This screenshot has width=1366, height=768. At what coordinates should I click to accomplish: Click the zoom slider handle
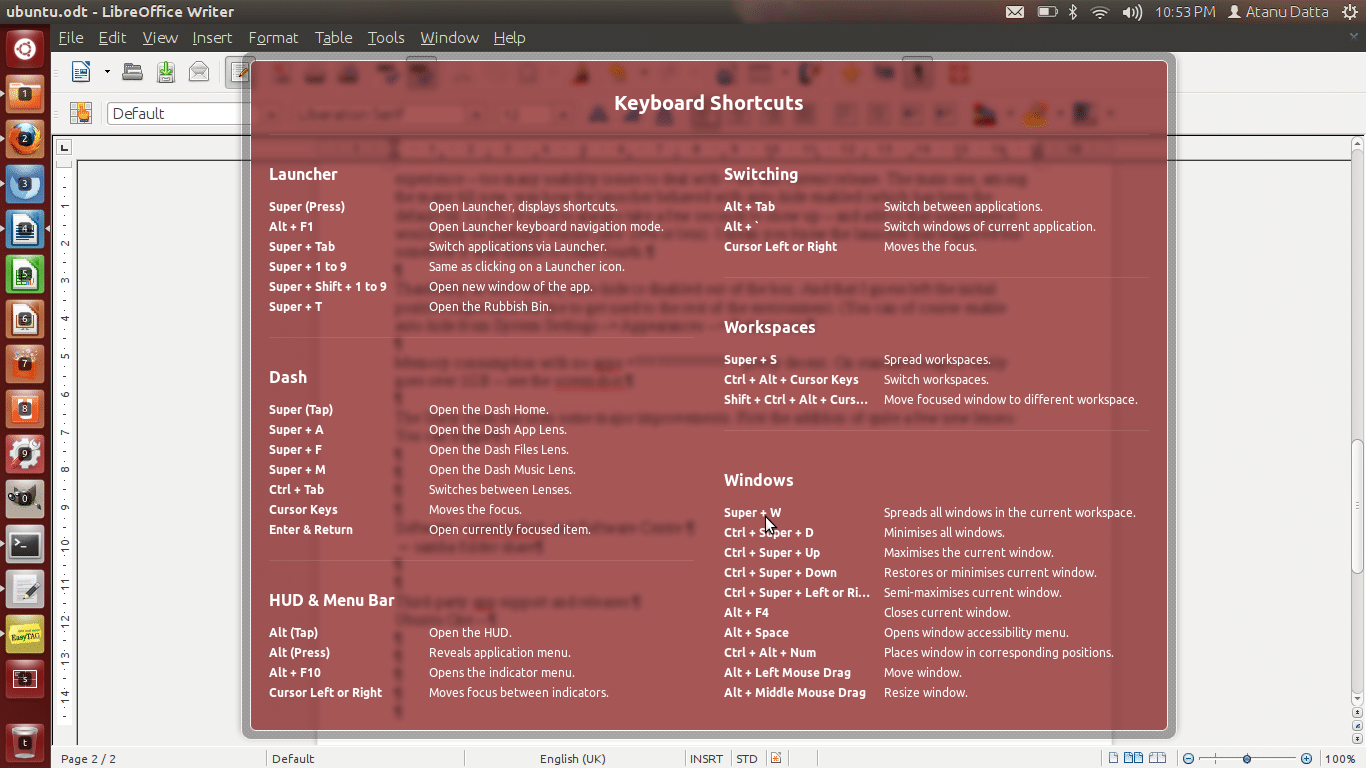(1247, 758)
